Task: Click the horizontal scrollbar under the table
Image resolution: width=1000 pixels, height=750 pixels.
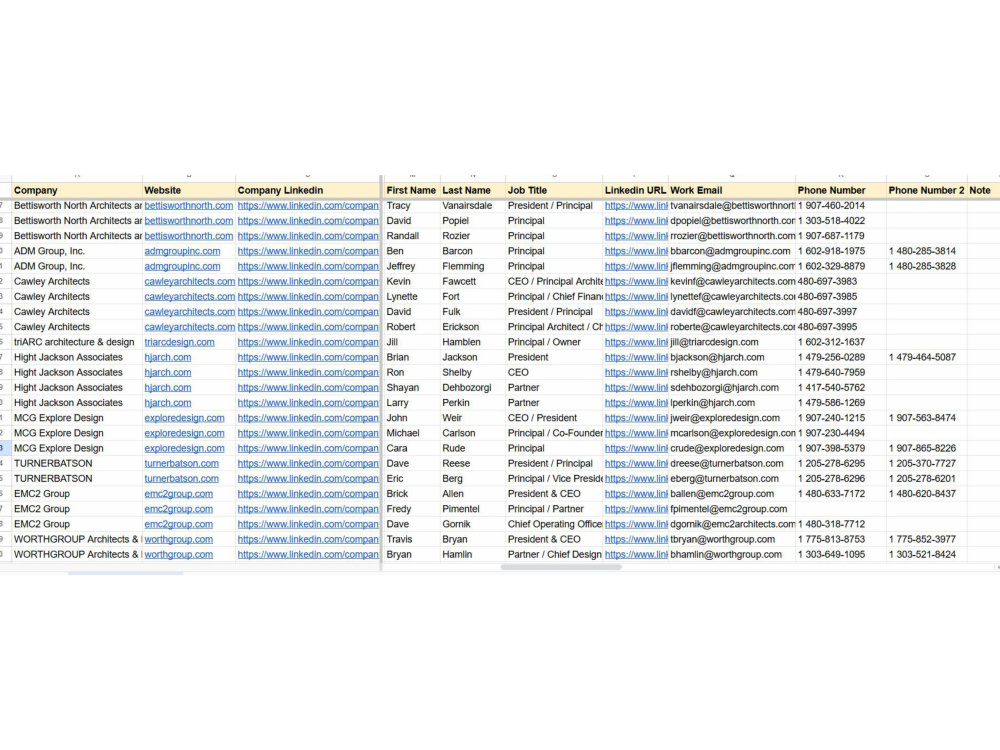Action: (x=561, y=567)
